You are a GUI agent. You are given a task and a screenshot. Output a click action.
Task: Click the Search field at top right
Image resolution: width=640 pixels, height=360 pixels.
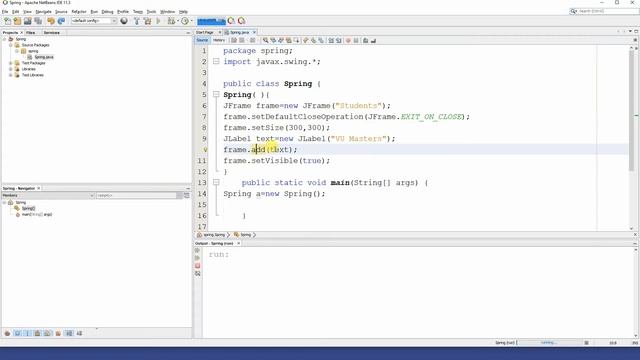(604, 11)
